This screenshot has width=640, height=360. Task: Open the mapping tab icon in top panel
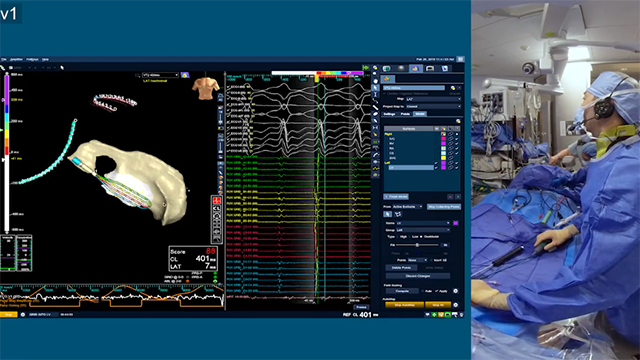click(415, 68)
